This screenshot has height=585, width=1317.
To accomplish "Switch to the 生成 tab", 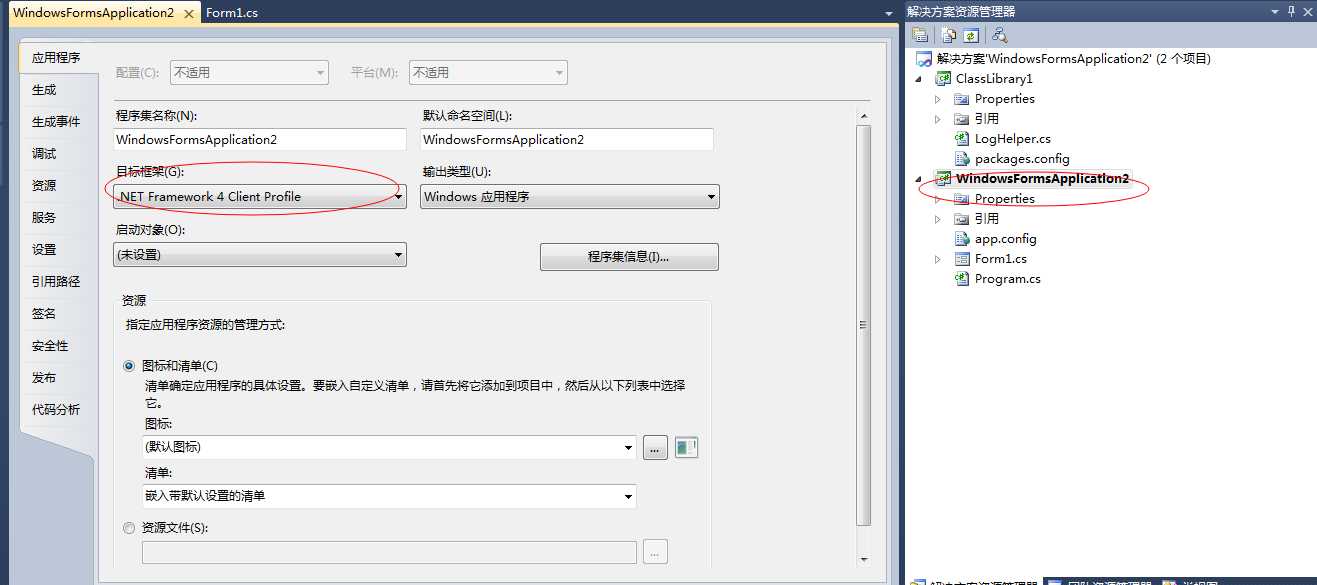I will pyautogui.click(x=58, y=90).
